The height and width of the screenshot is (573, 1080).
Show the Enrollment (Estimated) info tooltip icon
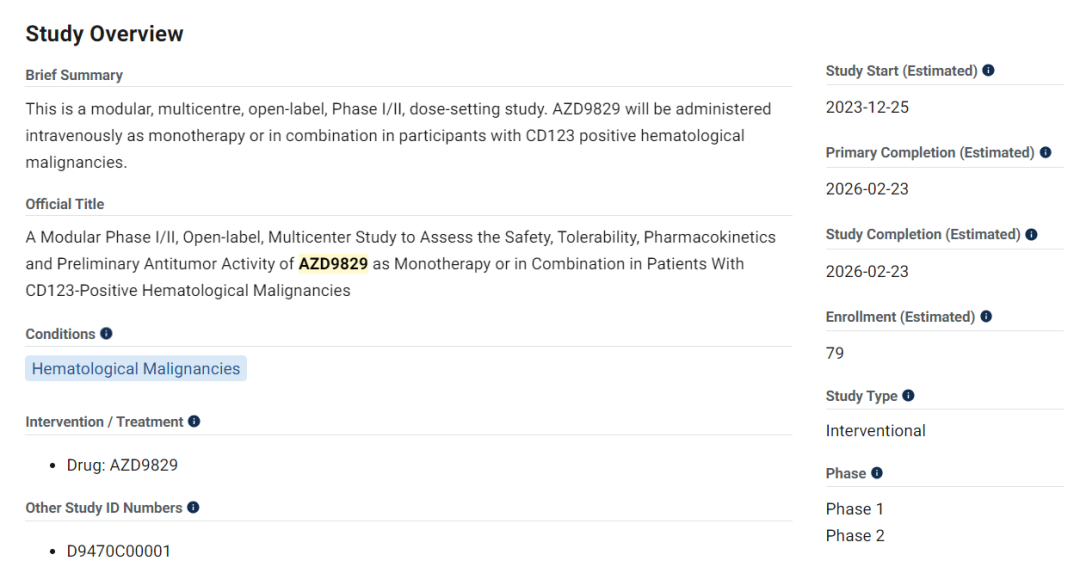[986, 317]
